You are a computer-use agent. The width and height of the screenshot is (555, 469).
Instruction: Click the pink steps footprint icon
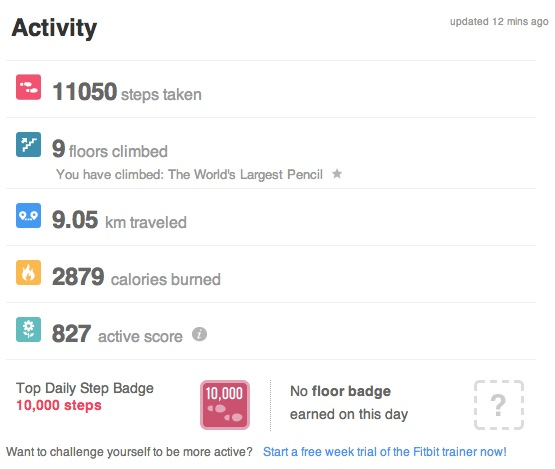tap(28, 87)
